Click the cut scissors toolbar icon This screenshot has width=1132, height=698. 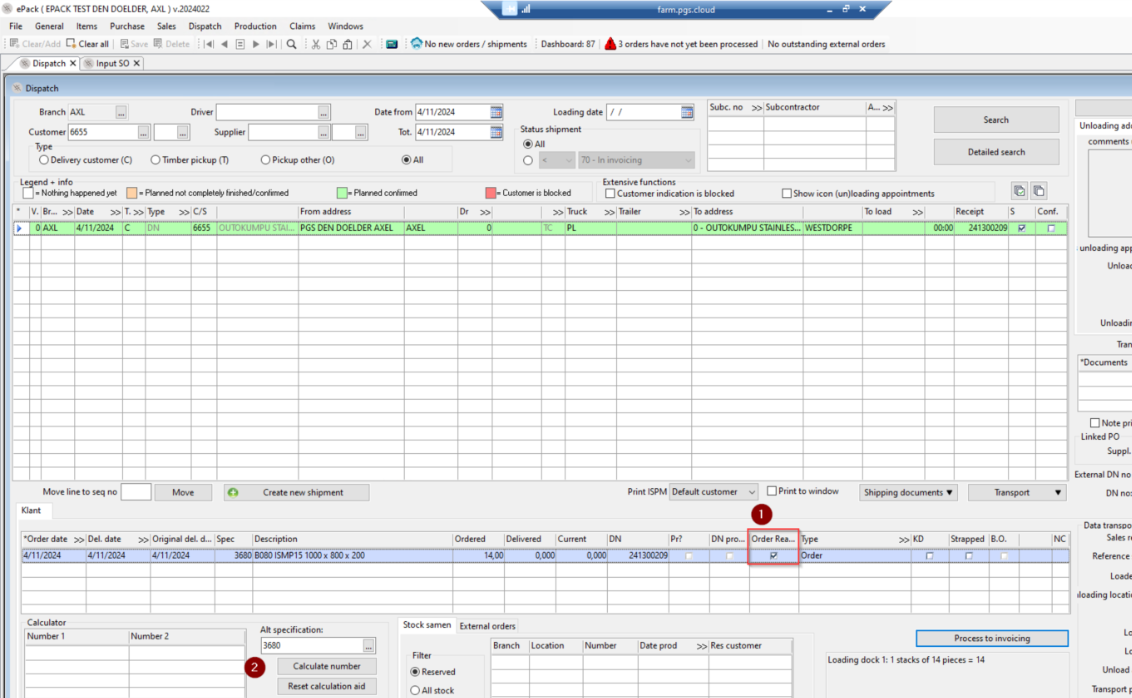point(315,44)
